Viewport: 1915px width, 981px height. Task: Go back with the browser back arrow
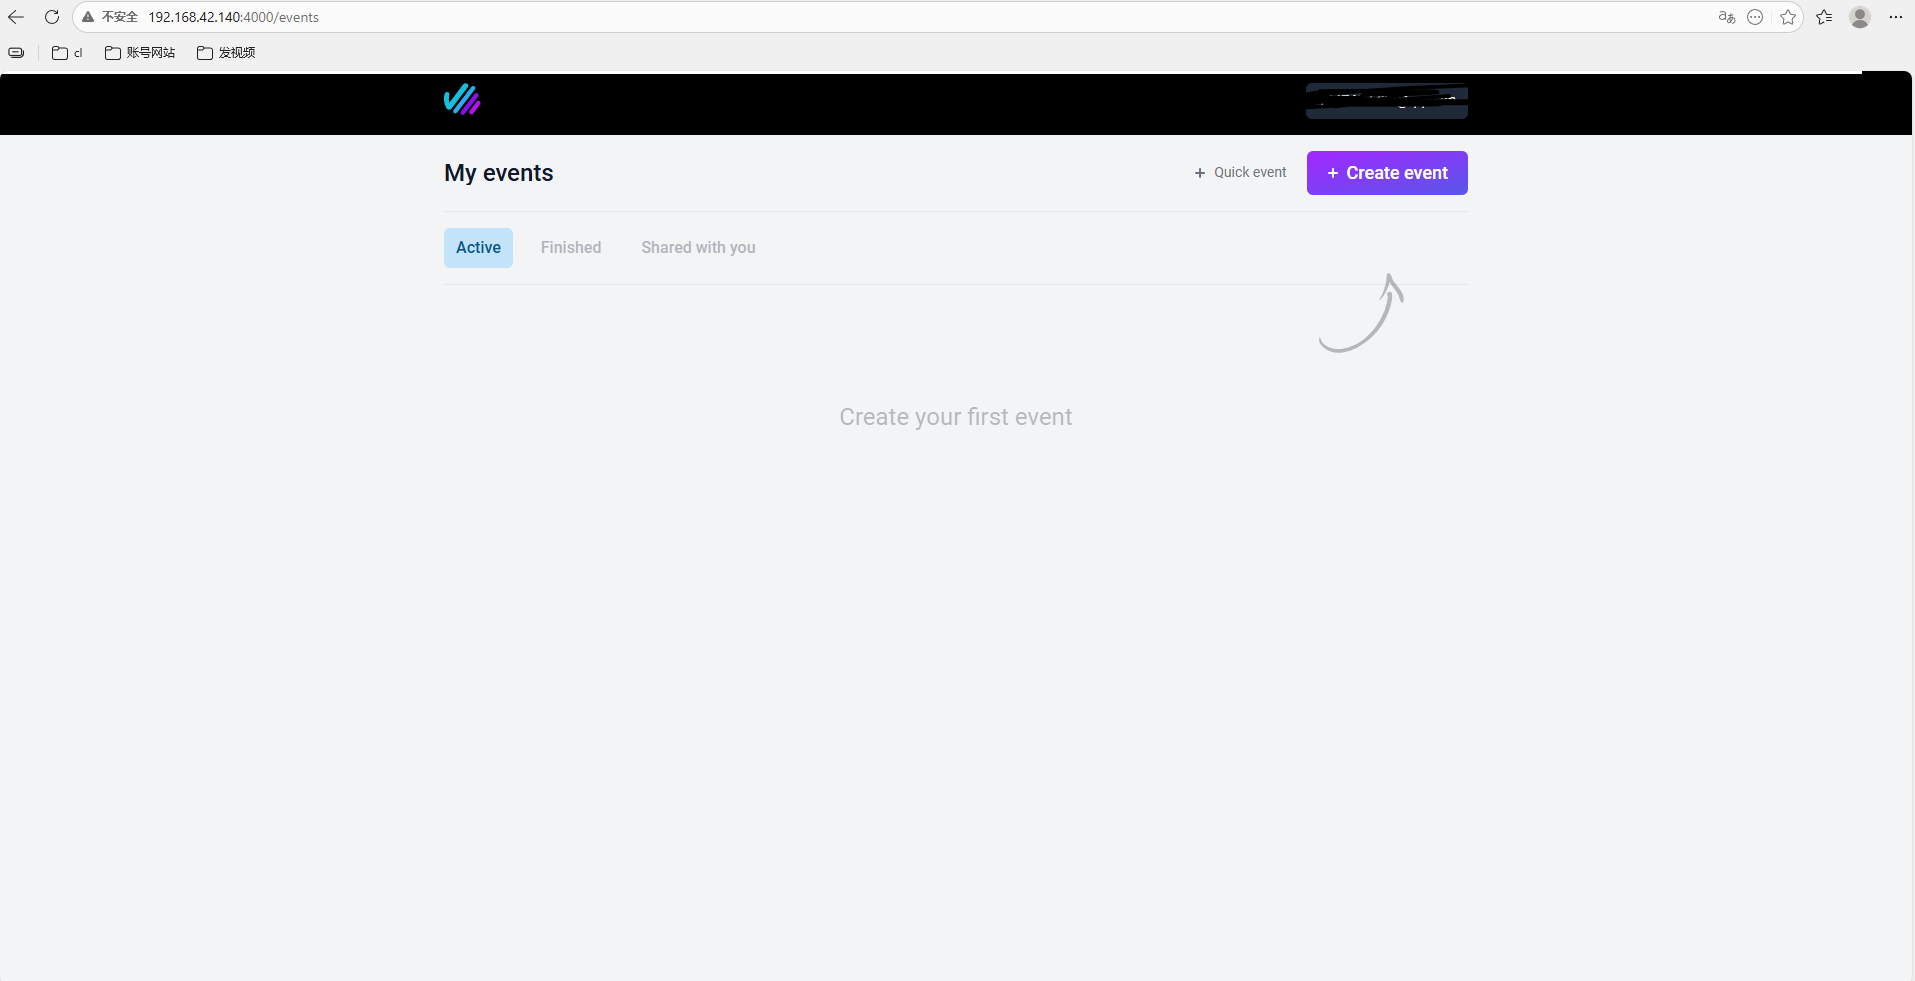click(x=16, y=17)
